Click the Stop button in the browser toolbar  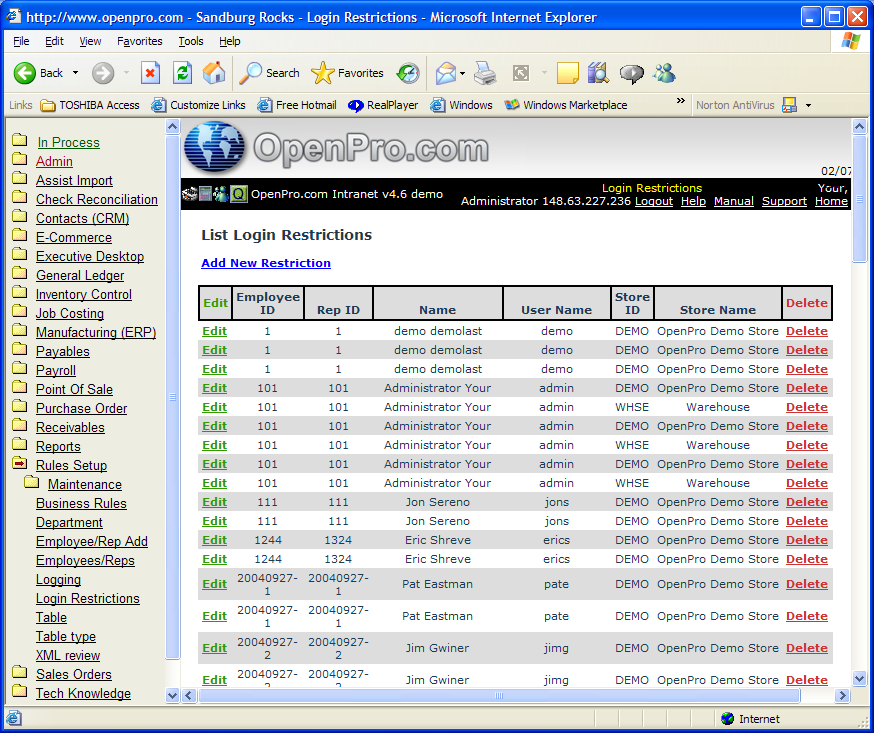coord(150,73)
